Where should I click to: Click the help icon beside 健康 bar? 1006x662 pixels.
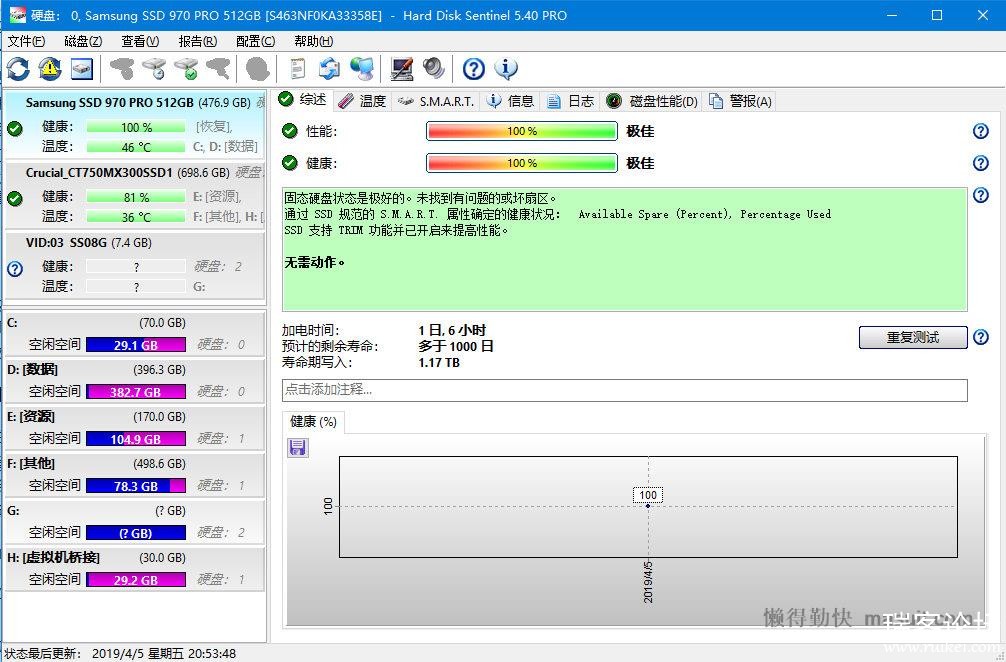point(980,163)
